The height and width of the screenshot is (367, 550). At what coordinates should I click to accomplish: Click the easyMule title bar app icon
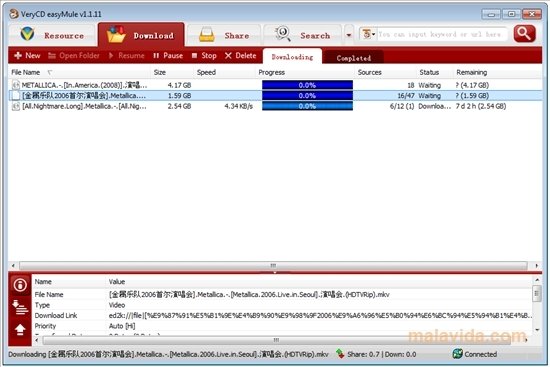click(x=14, y=14)
